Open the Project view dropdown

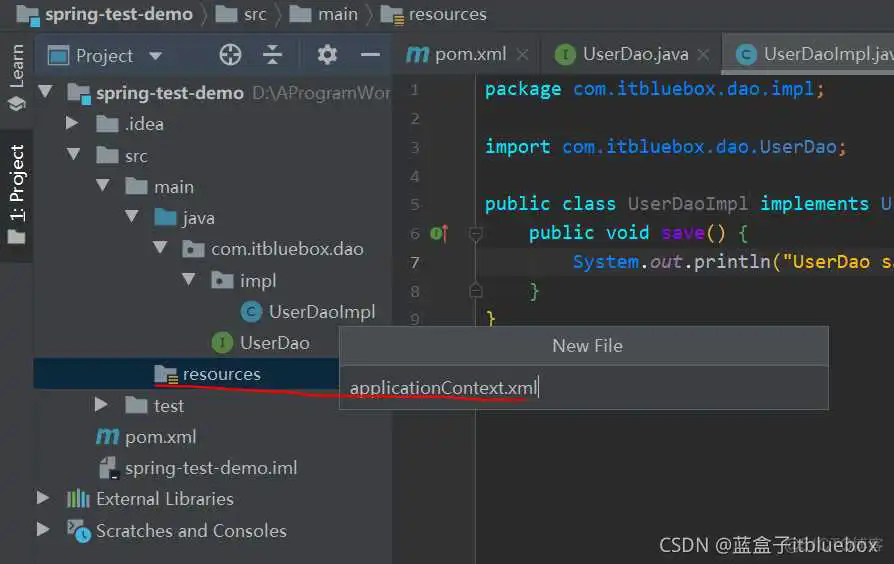[x=155, y=56]
